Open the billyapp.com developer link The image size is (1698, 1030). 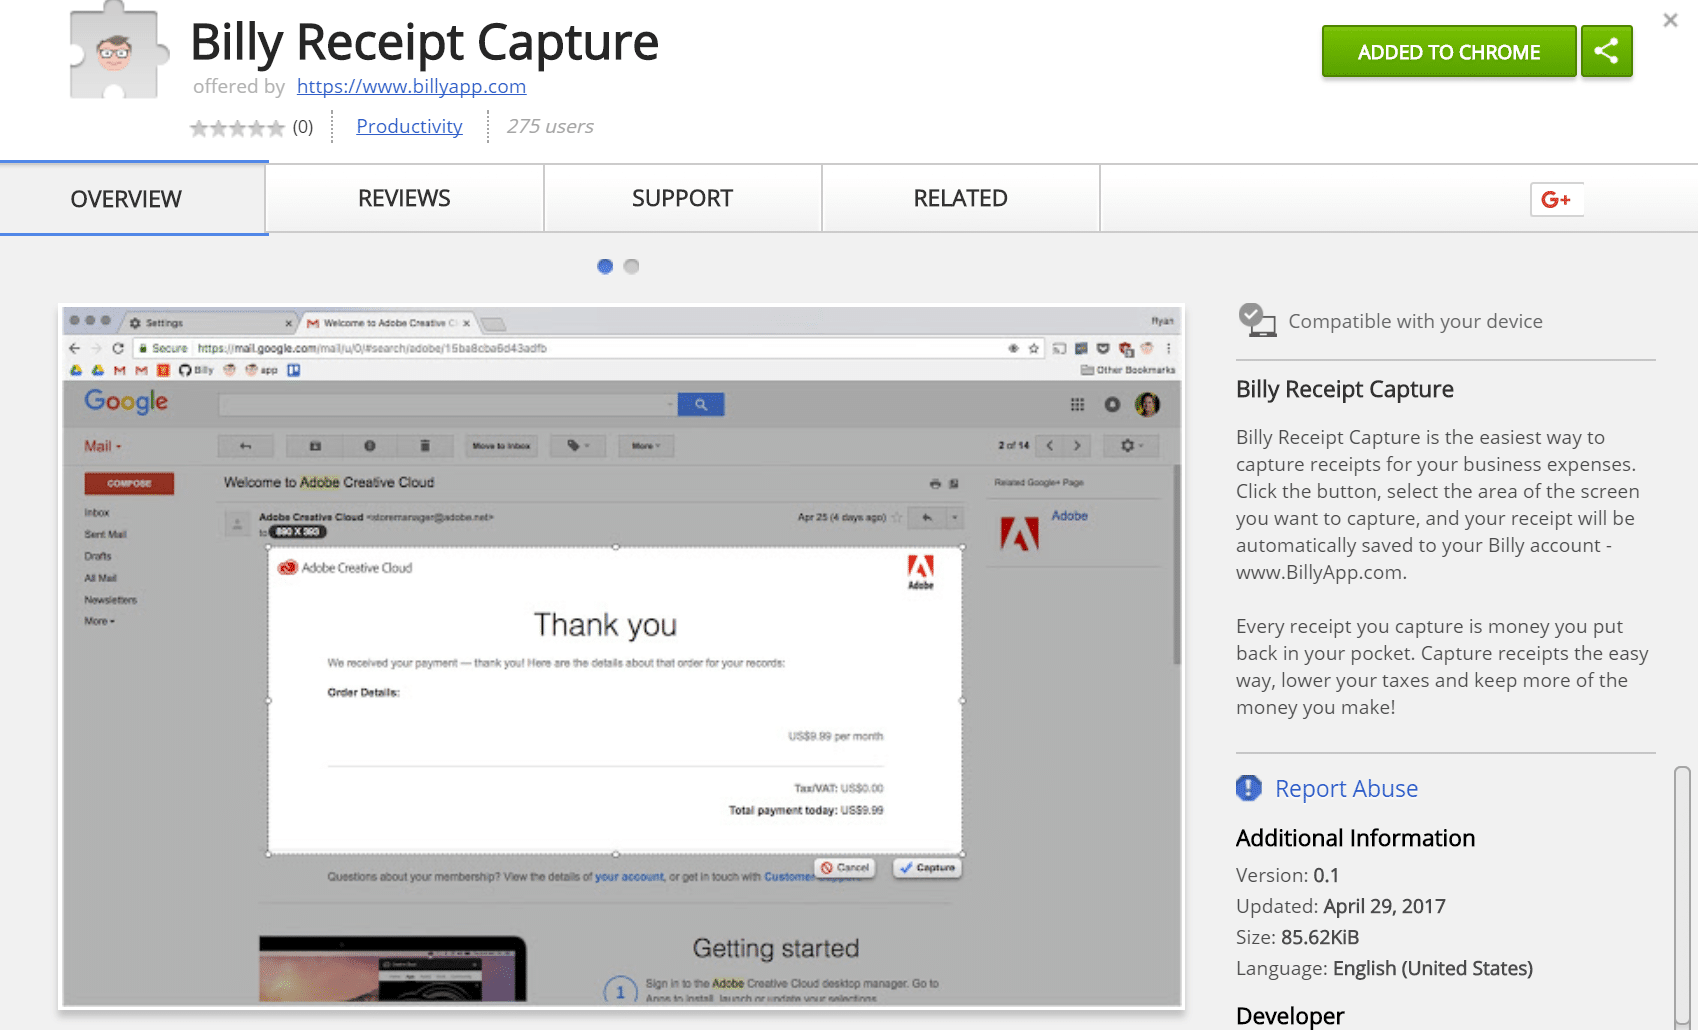coord(411,86)
